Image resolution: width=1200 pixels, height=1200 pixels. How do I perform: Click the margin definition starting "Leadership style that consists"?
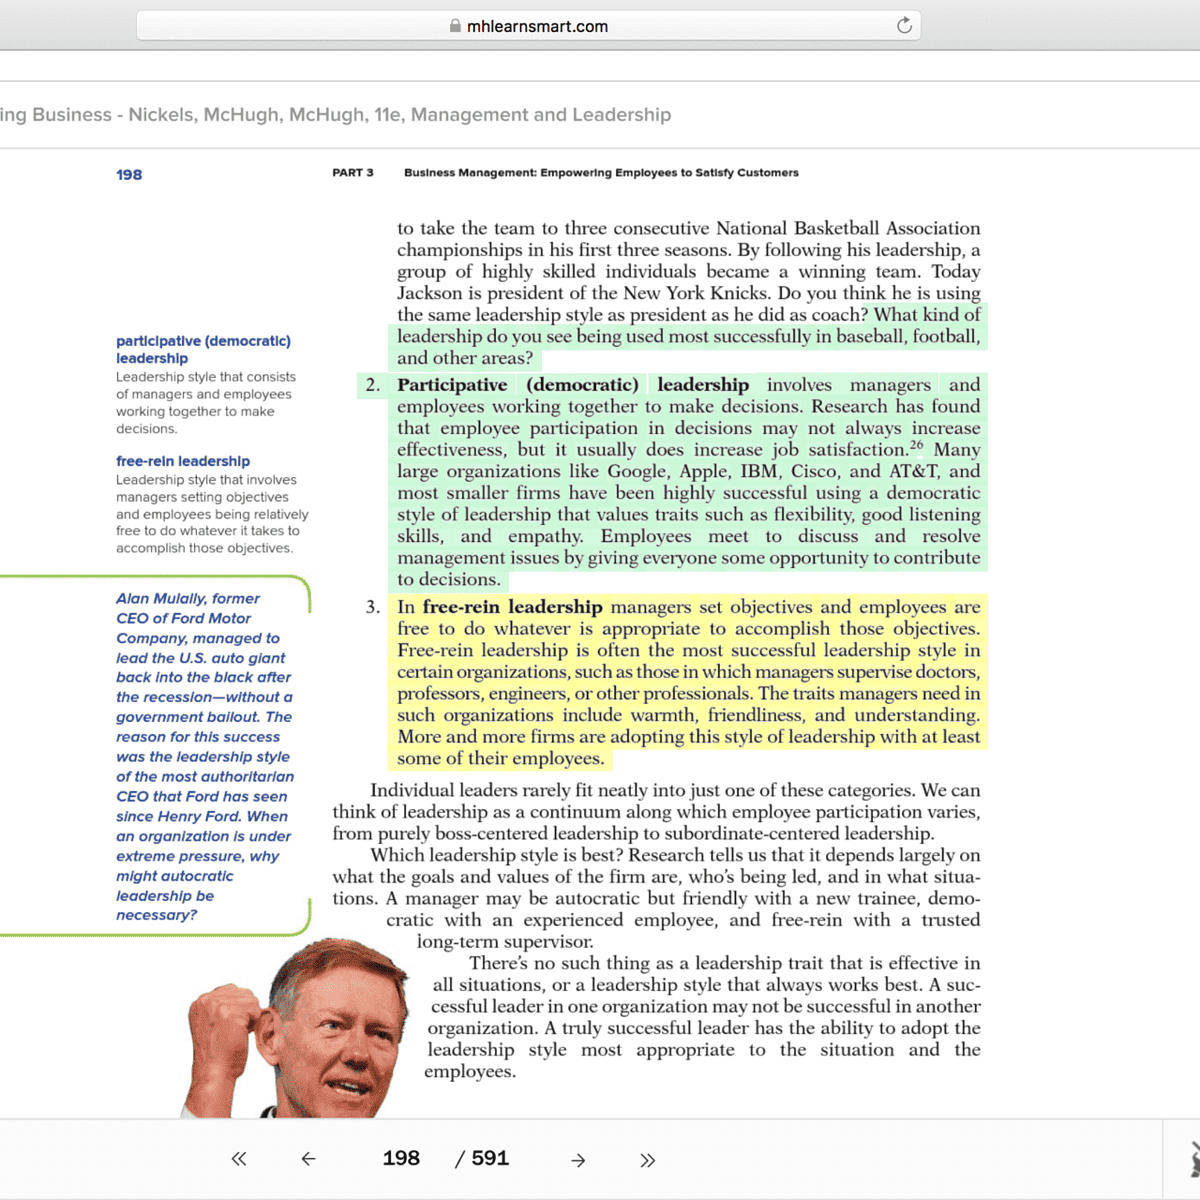pyautogui.click(x=205, y=403)
